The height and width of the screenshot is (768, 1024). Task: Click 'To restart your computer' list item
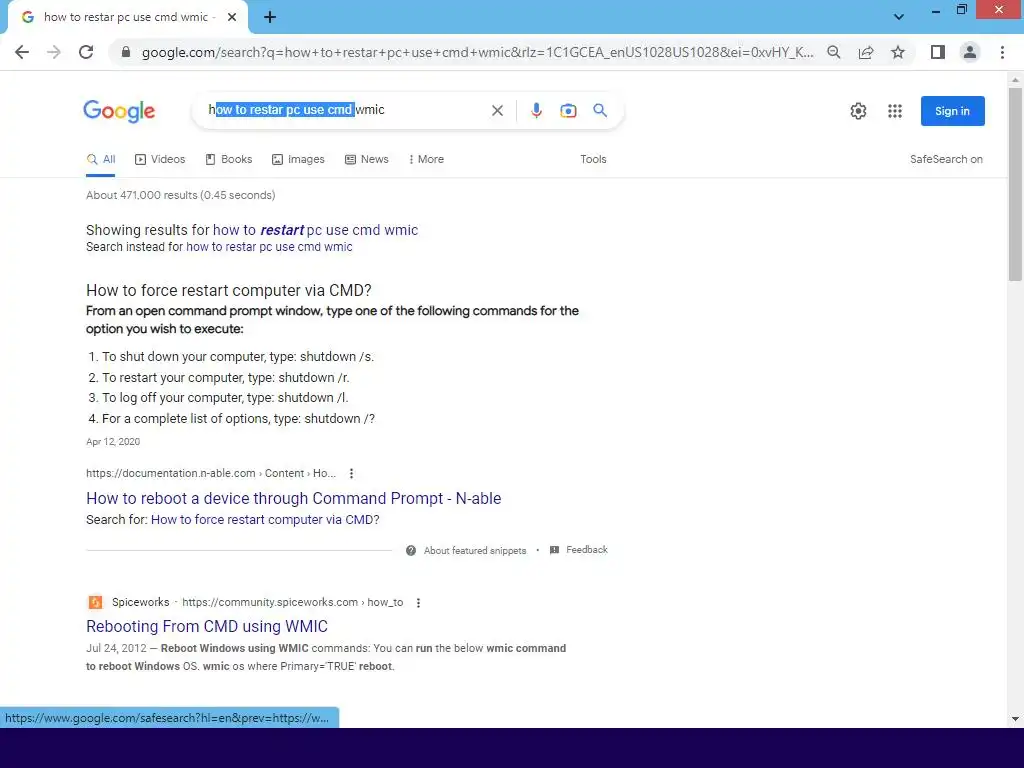(225, 377)
